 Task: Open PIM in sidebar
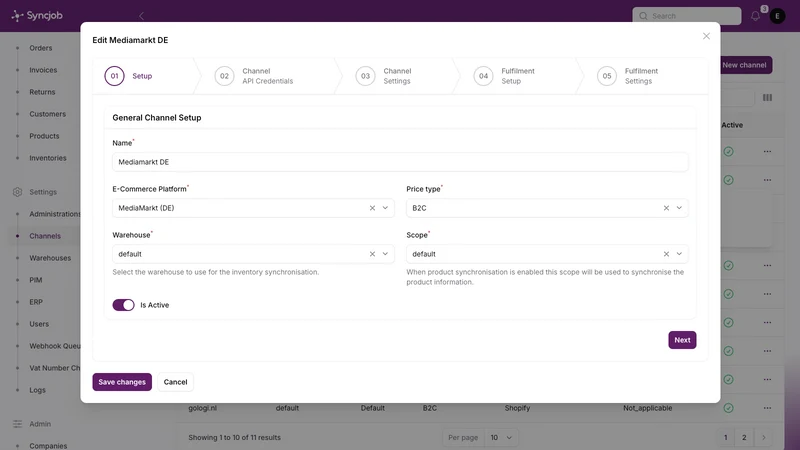tap(36, 280)
